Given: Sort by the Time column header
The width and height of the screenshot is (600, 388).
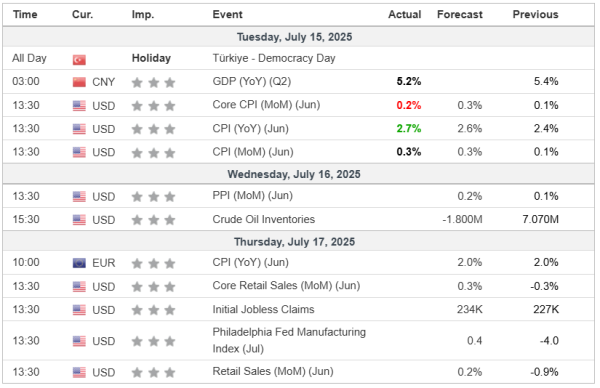Looking at the screenshot, I should [x=25, y=15].
